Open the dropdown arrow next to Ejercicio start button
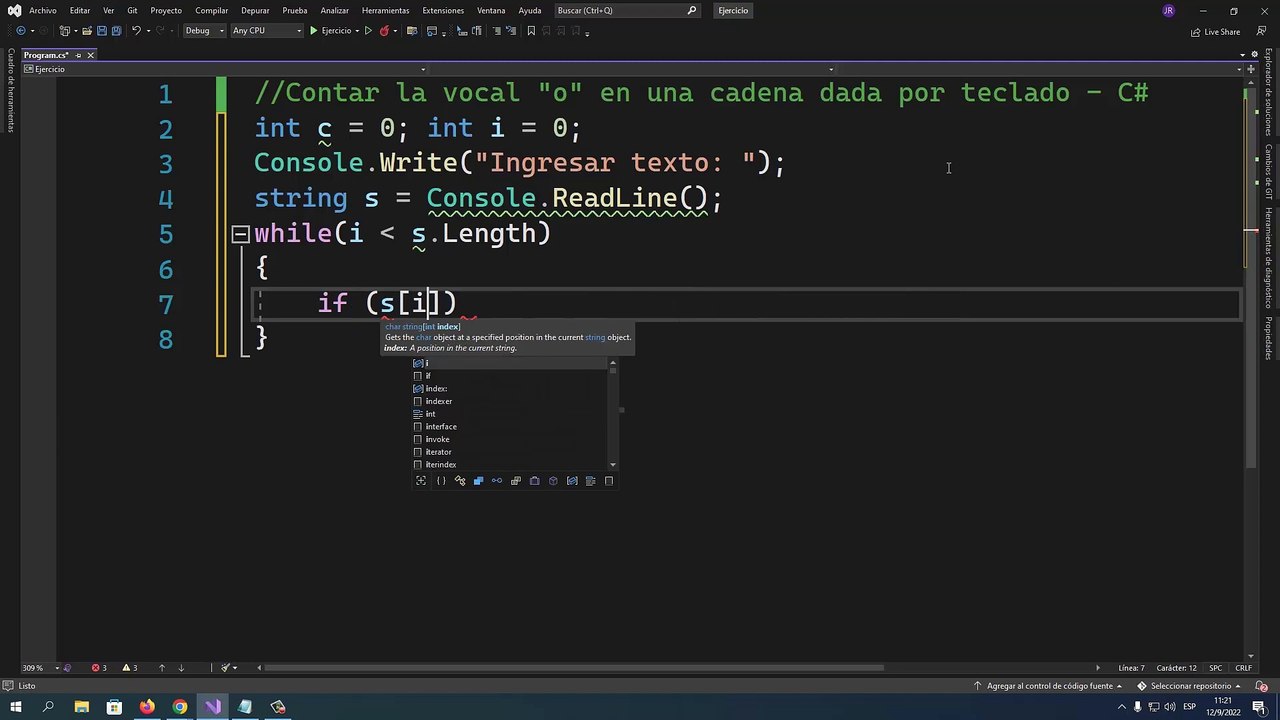Viewport: 1280px width, 720px height. click(357, 31)
